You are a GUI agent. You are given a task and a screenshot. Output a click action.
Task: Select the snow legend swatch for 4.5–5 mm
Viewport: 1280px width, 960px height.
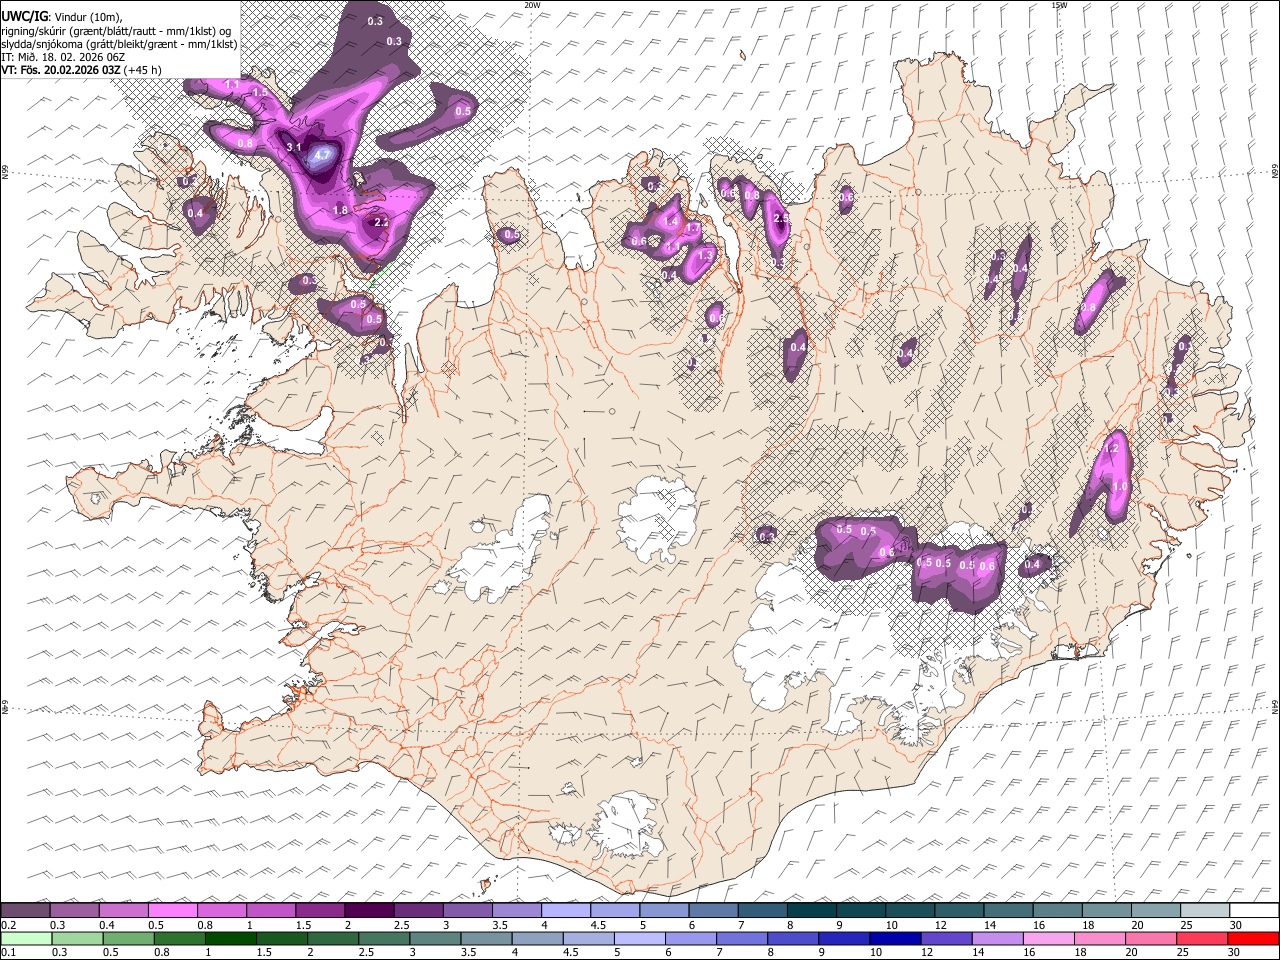pyautogui.click(x=615, y=911)
